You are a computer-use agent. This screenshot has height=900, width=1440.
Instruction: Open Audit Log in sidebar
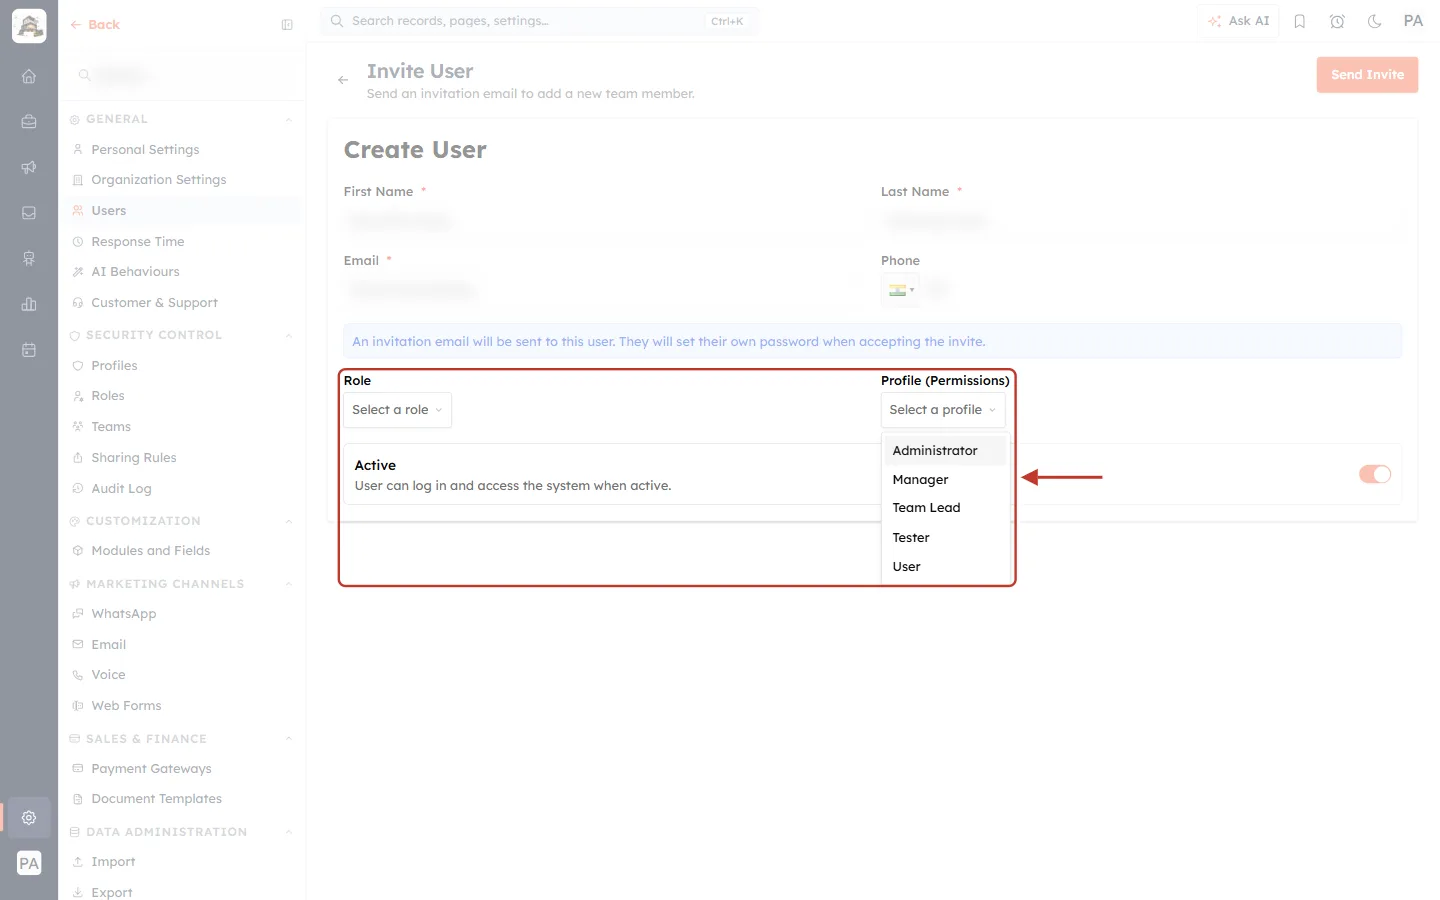pyautogui.click(x=121, y=489)
